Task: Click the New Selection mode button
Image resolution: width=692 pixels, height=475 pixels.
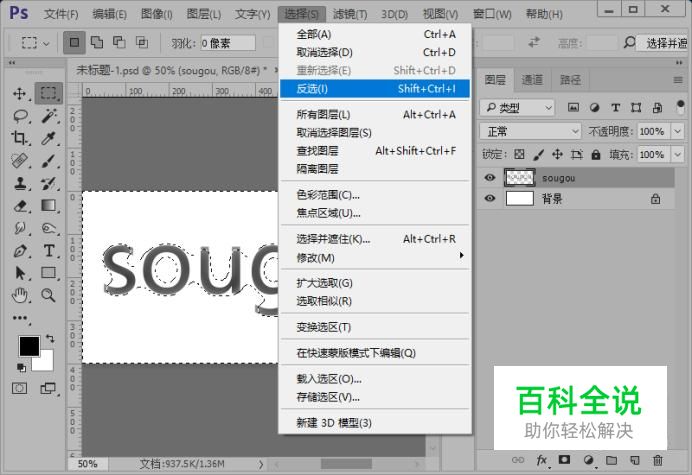Action: pos(74,42)
